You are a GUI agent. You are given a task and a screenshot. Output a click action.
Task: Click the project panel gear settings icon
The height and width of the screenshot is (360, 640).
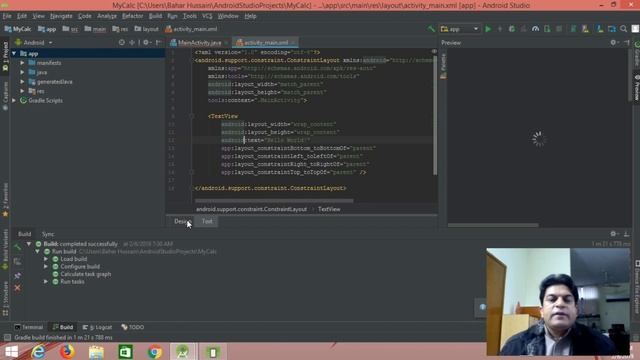[x=146, y=42]
